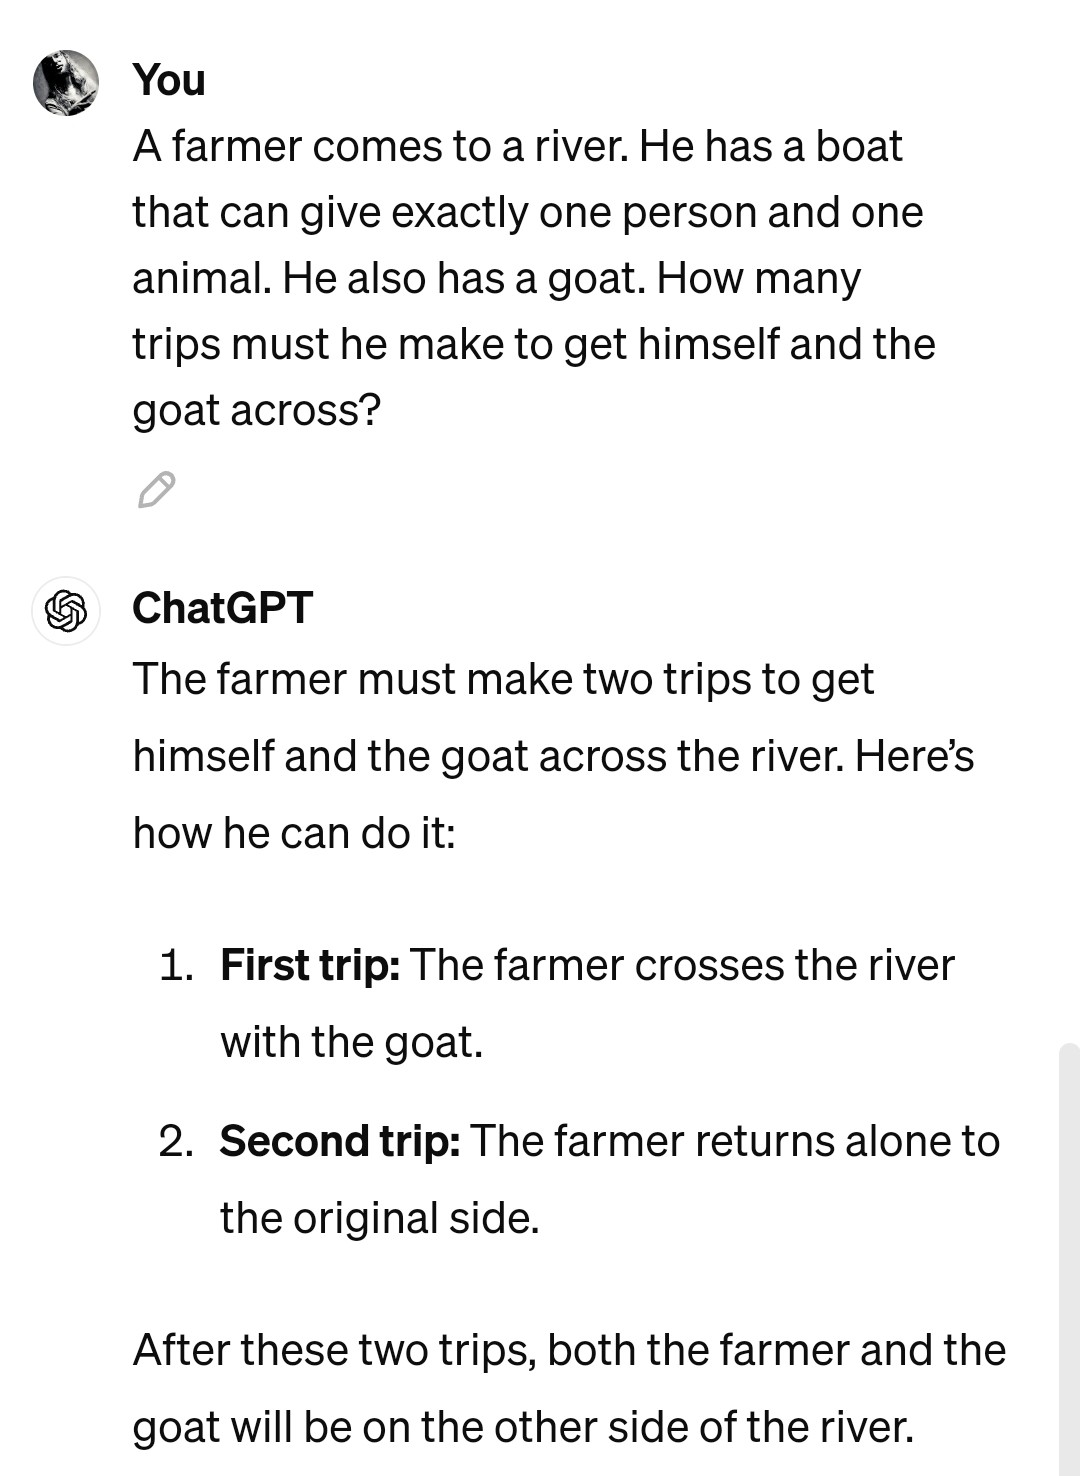Image resolution: width=1080 pixels, height=1476 pixels.
Task: Click the line "goat will be on the other side"
Action: pos(524,1427)
